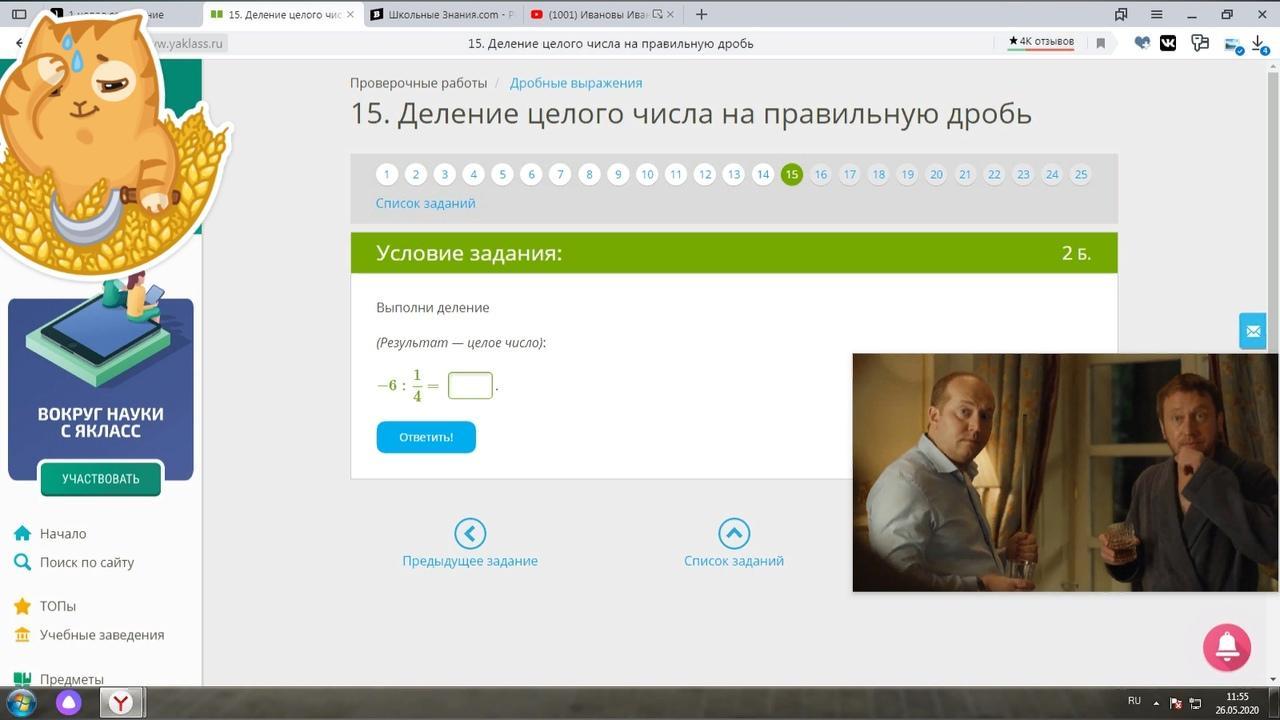Viewport: 1280px width, 720px height.
Task: Open Alice voice assistant in taskbar
Action: (69, 702)
